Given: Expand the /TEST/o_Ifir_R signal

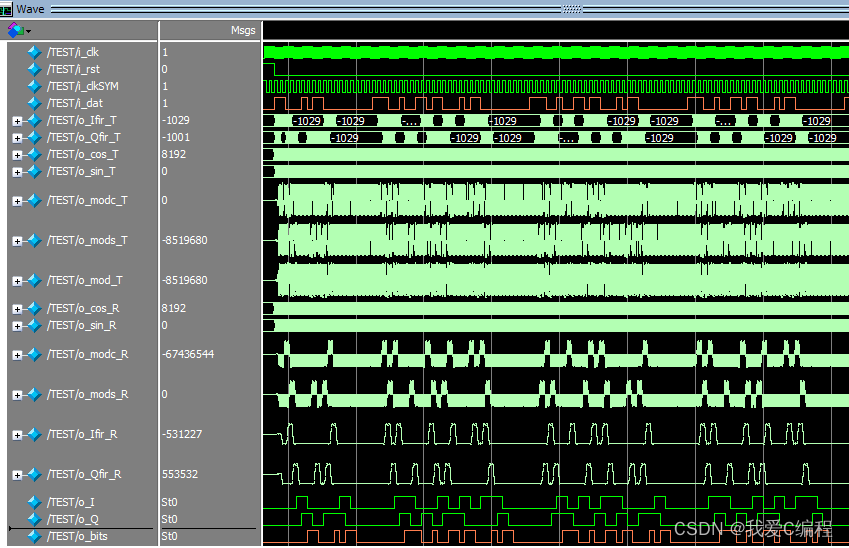Looking at the screenshot, I should click(17, 434).
